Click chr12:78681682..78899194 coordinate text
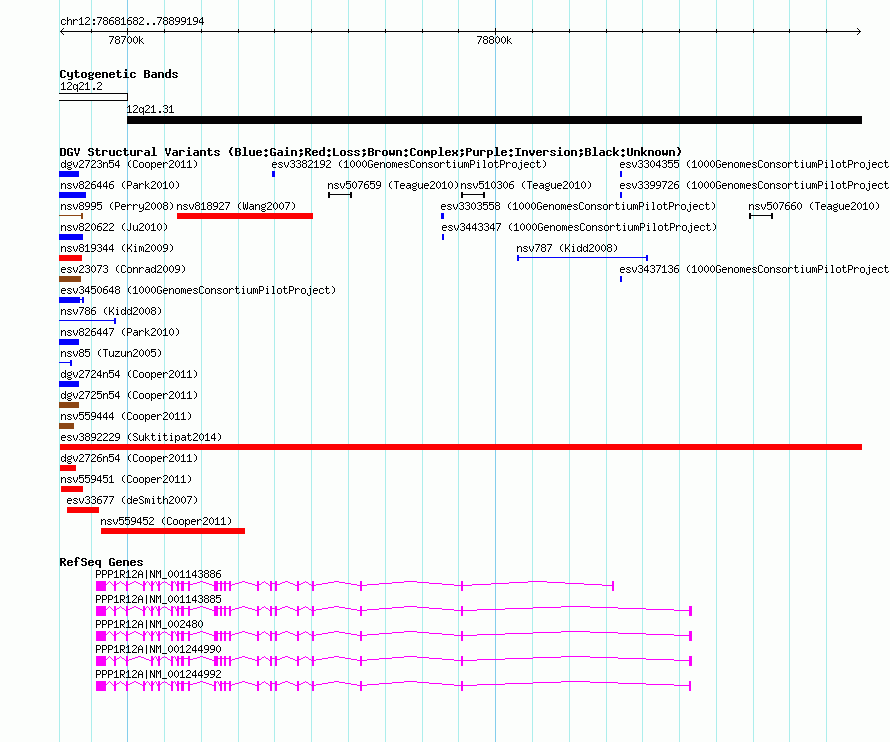890x742 pixels. [132, 22]
